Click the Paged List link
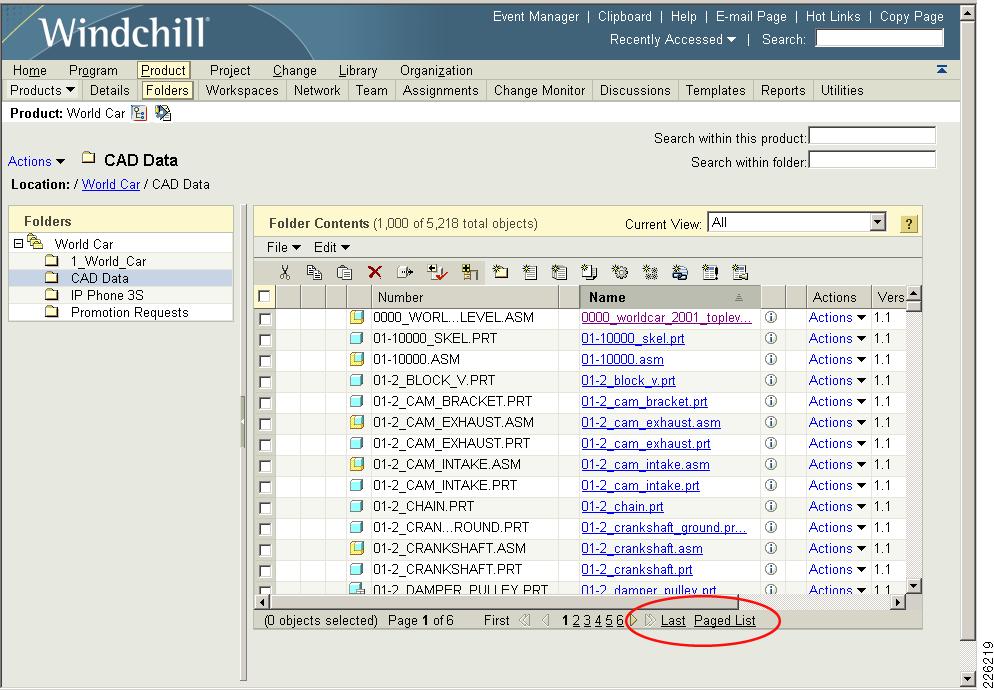This screenshot has width=994, height=690. pyautogui.click(x=725, y=620)
